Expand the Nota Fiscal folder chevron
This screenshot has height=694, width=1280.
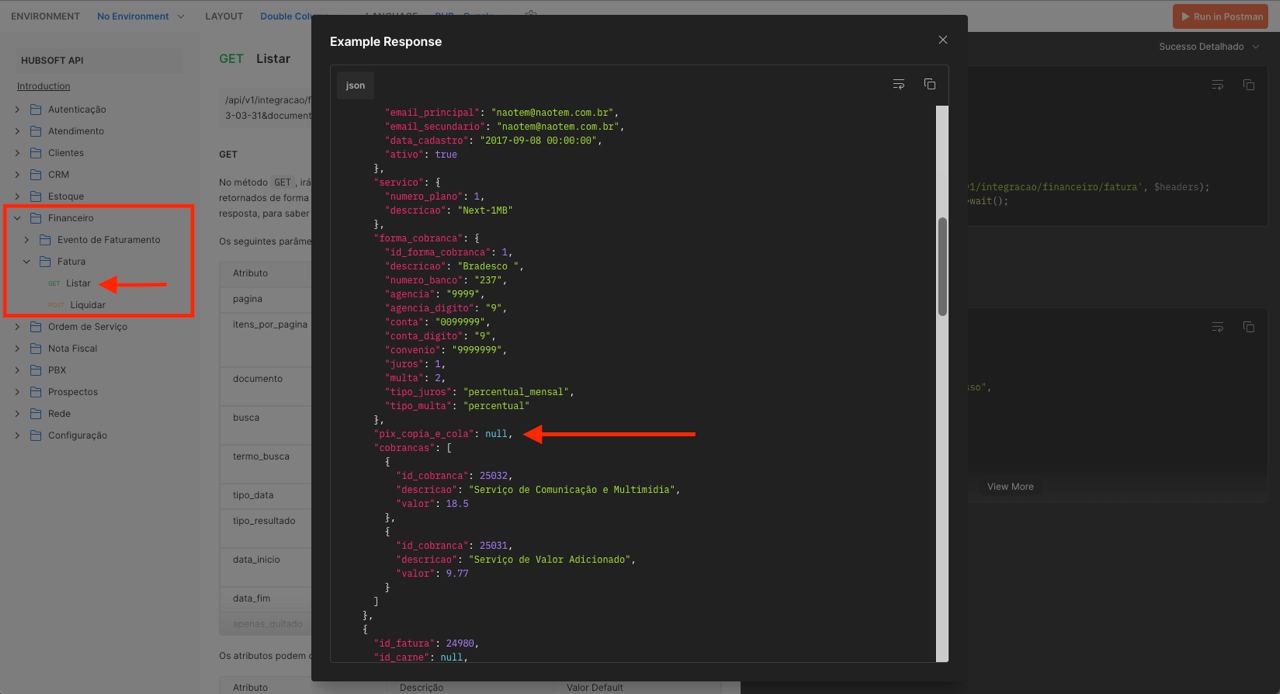[x=17, y=349]
